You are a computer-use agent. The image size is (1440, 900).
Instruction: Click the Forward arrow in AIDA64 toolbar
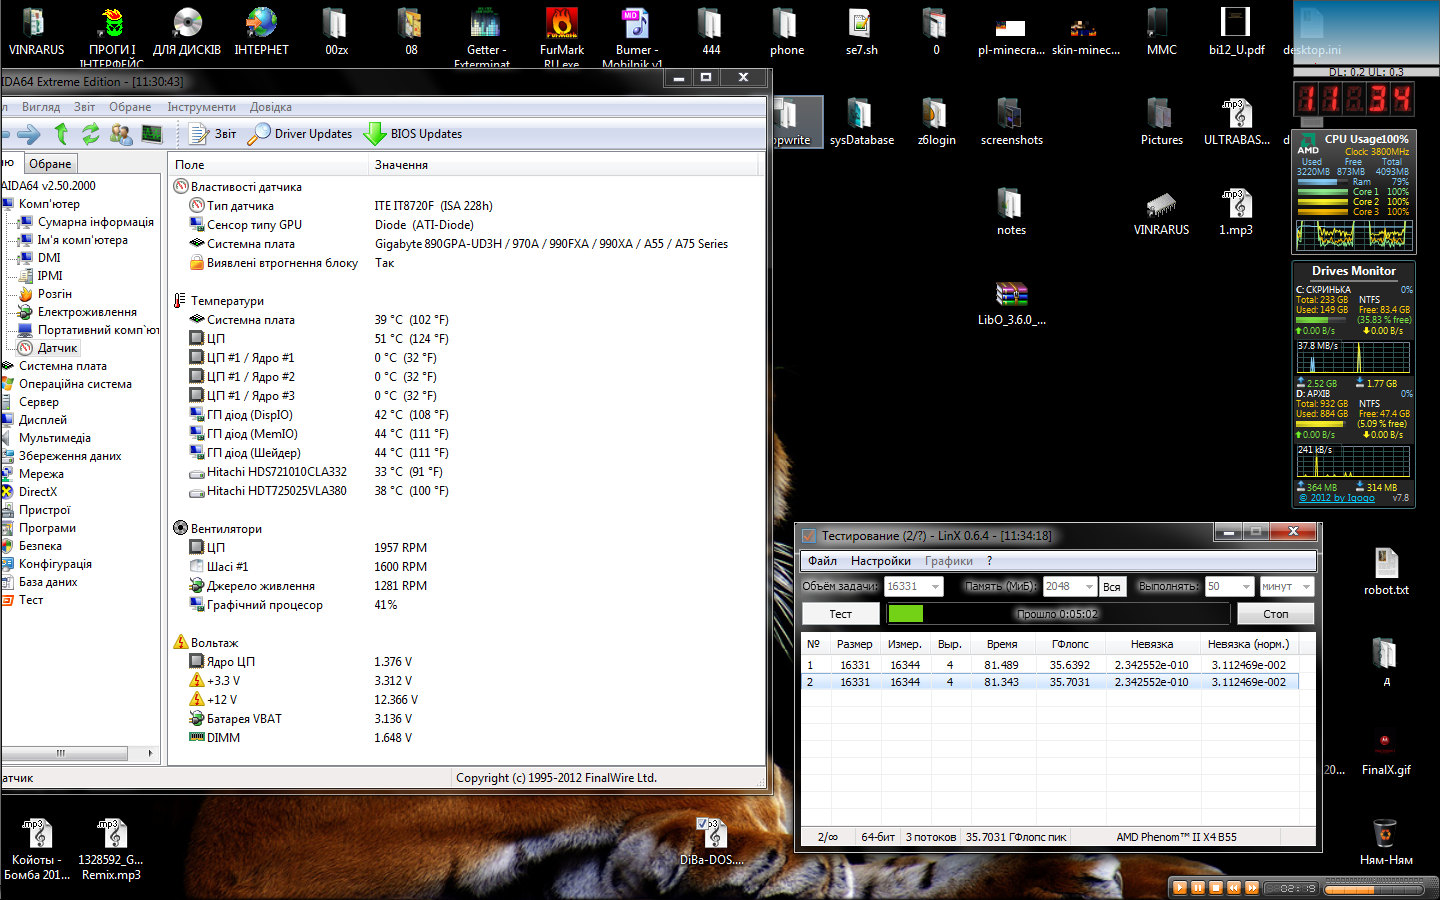pos(29,134)
